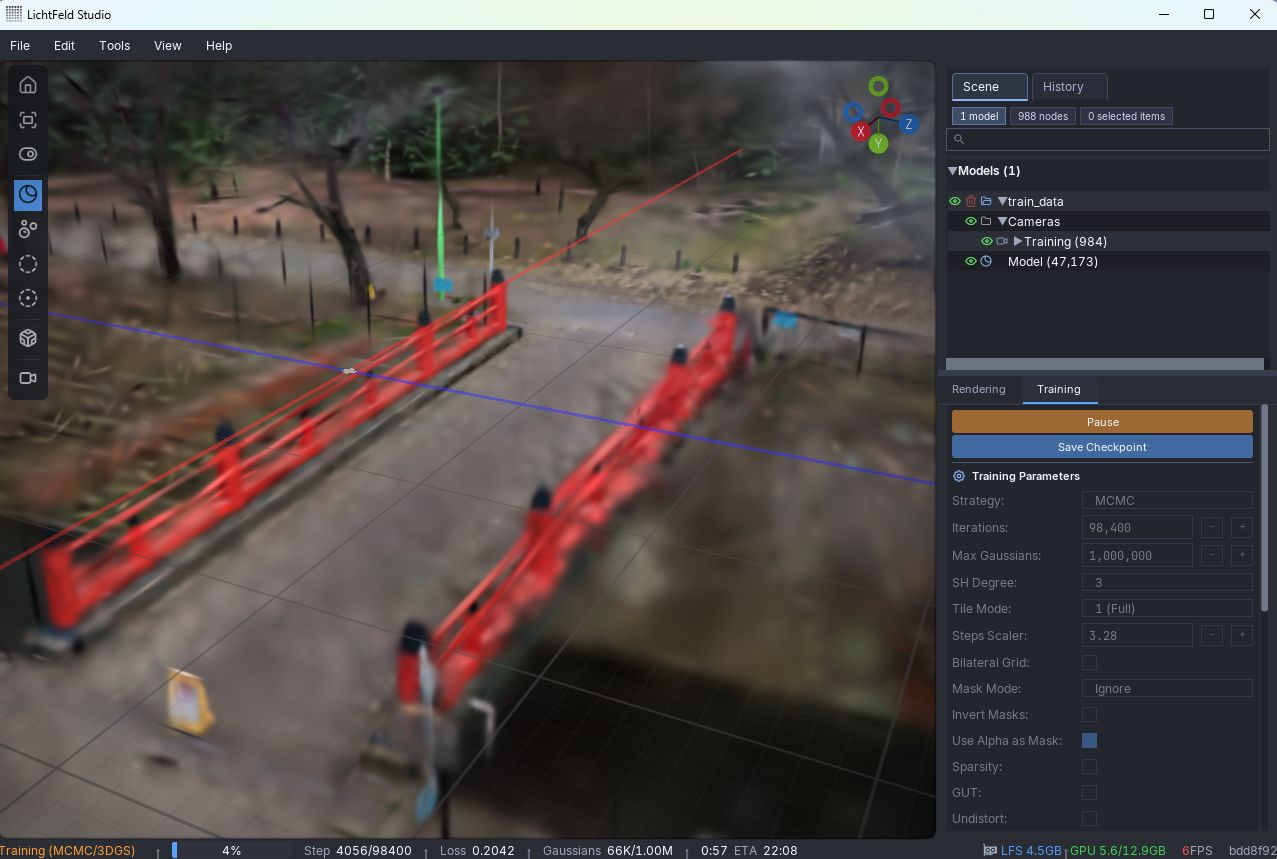The image size is (1277, 859).
Task: Open the View menu
Action: pyautogui.click(x=167, y=45)
